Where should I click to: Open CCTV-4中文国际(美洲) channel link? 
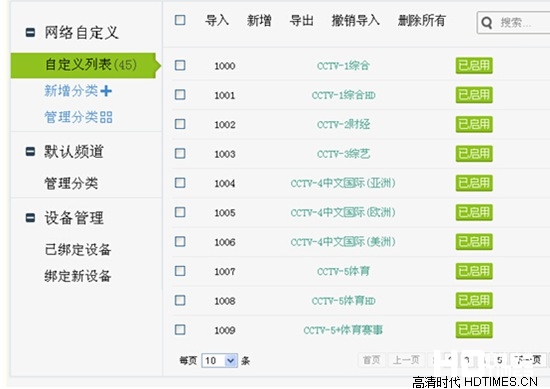point(343,242)
